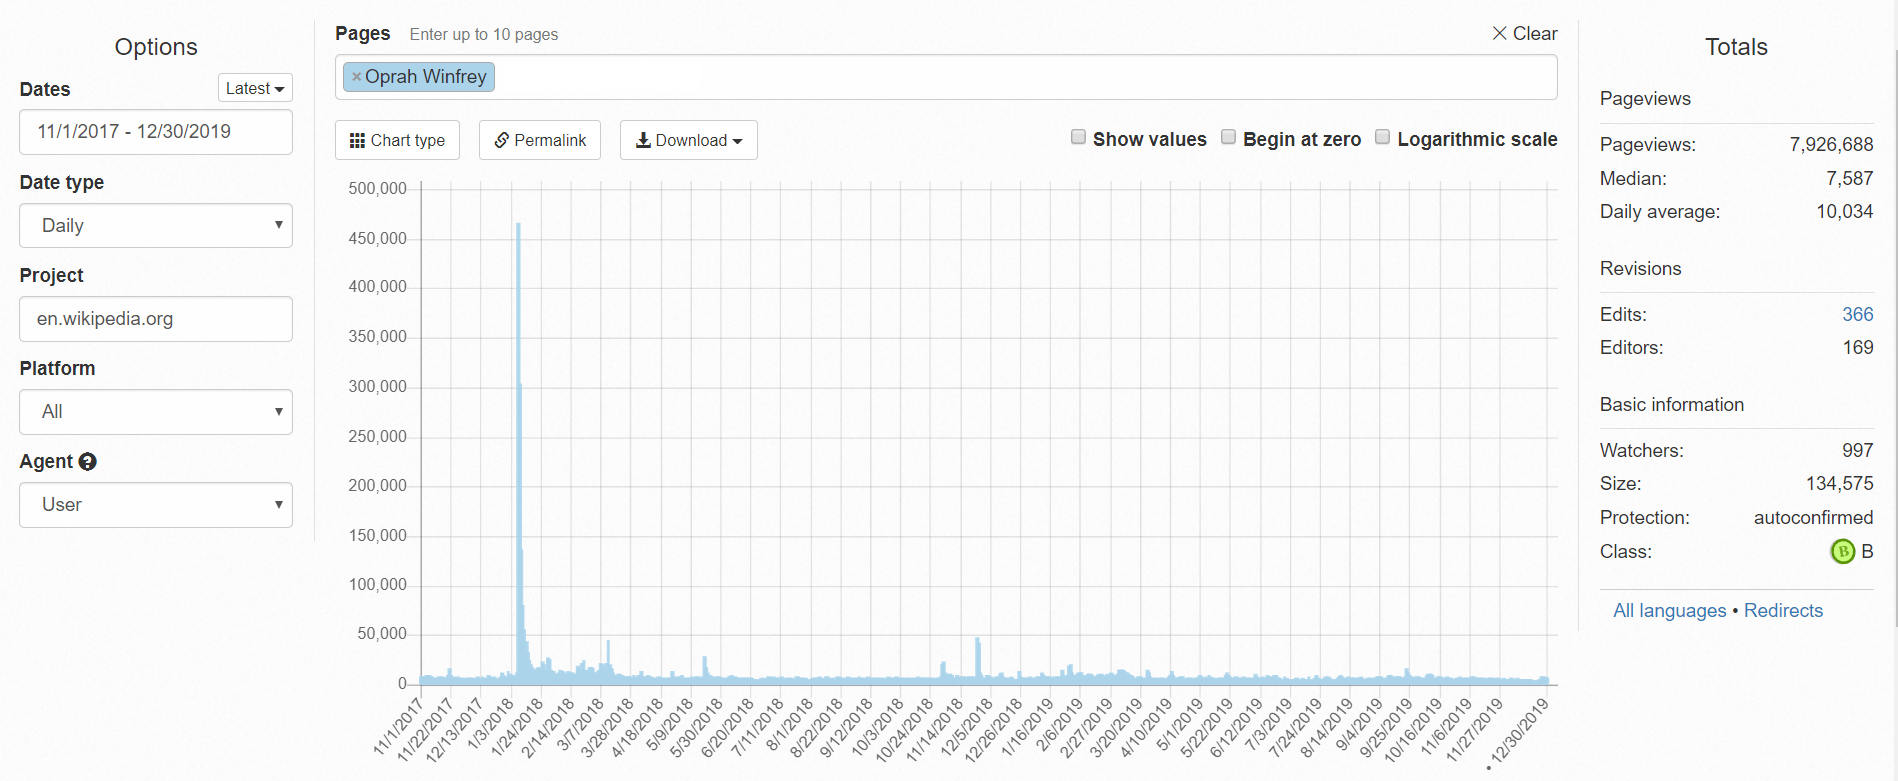Screen dimensions: 1898x781
Task: Turn on Logarithmic scale checkbox
Action: [1382, 137]
